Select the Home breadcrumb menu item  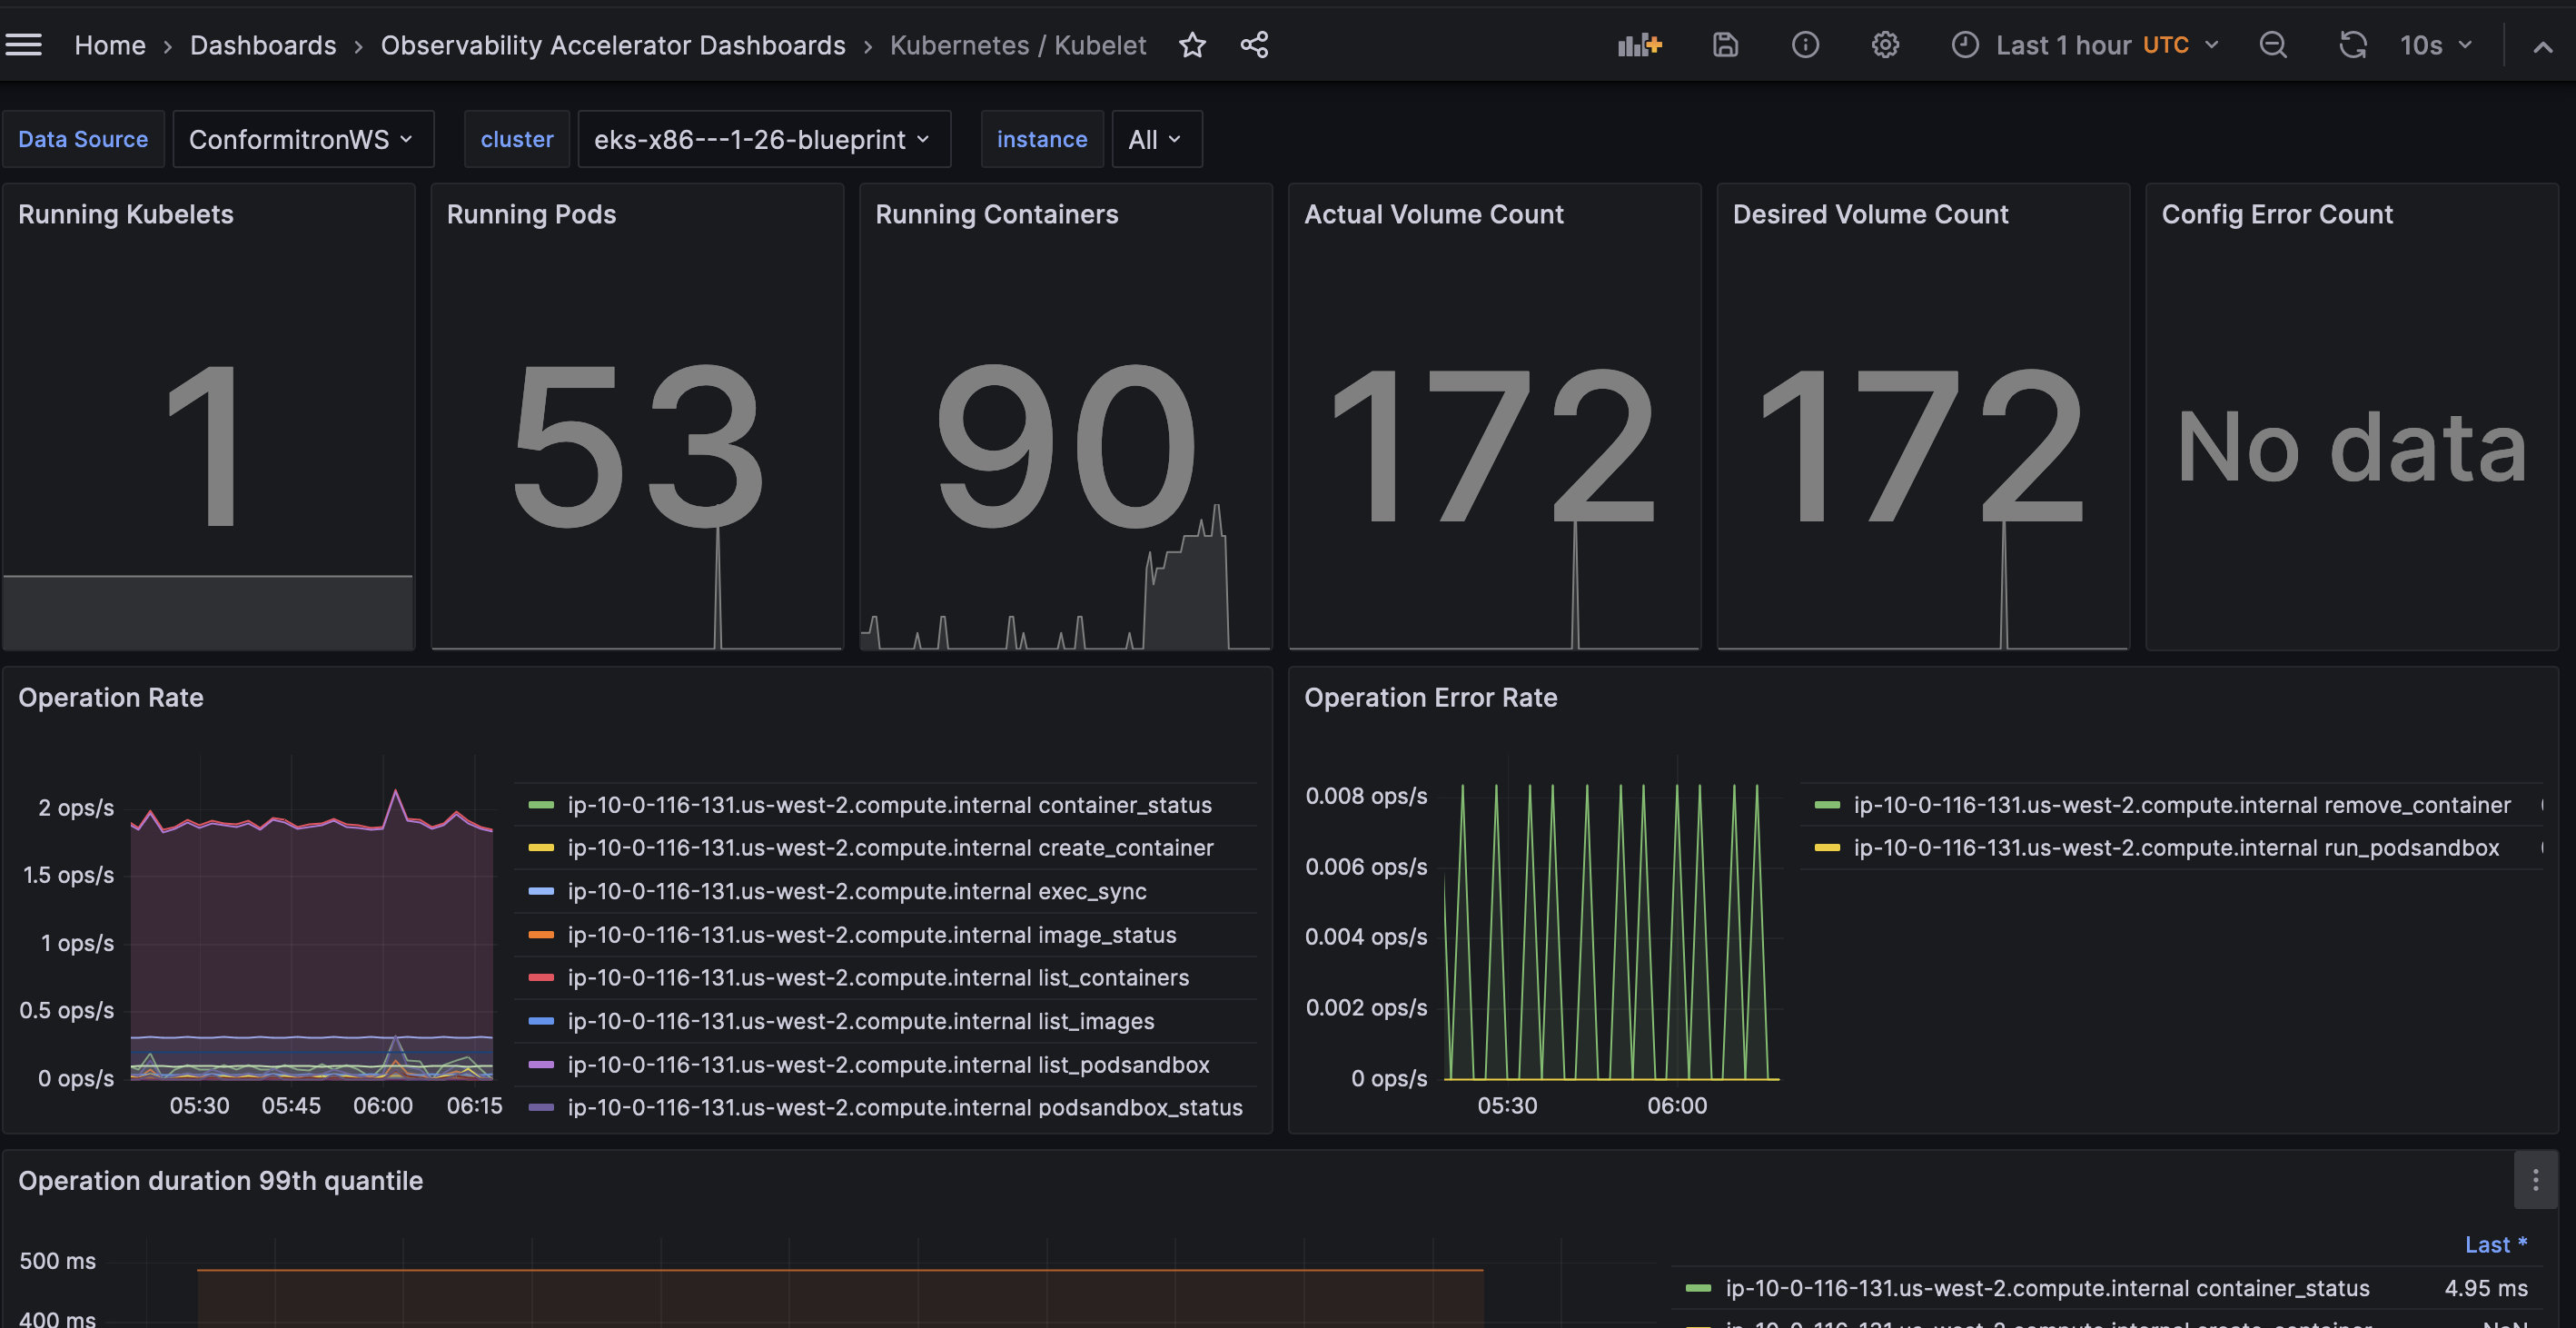coord(108,43)
